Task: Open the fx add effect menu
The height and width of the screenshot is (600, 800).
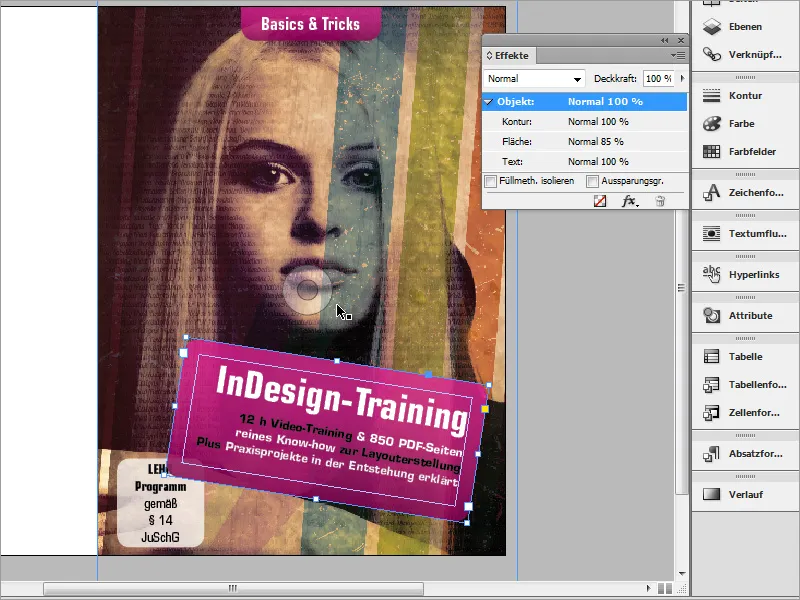Action: pyautogui.click(x=630, y=201)
